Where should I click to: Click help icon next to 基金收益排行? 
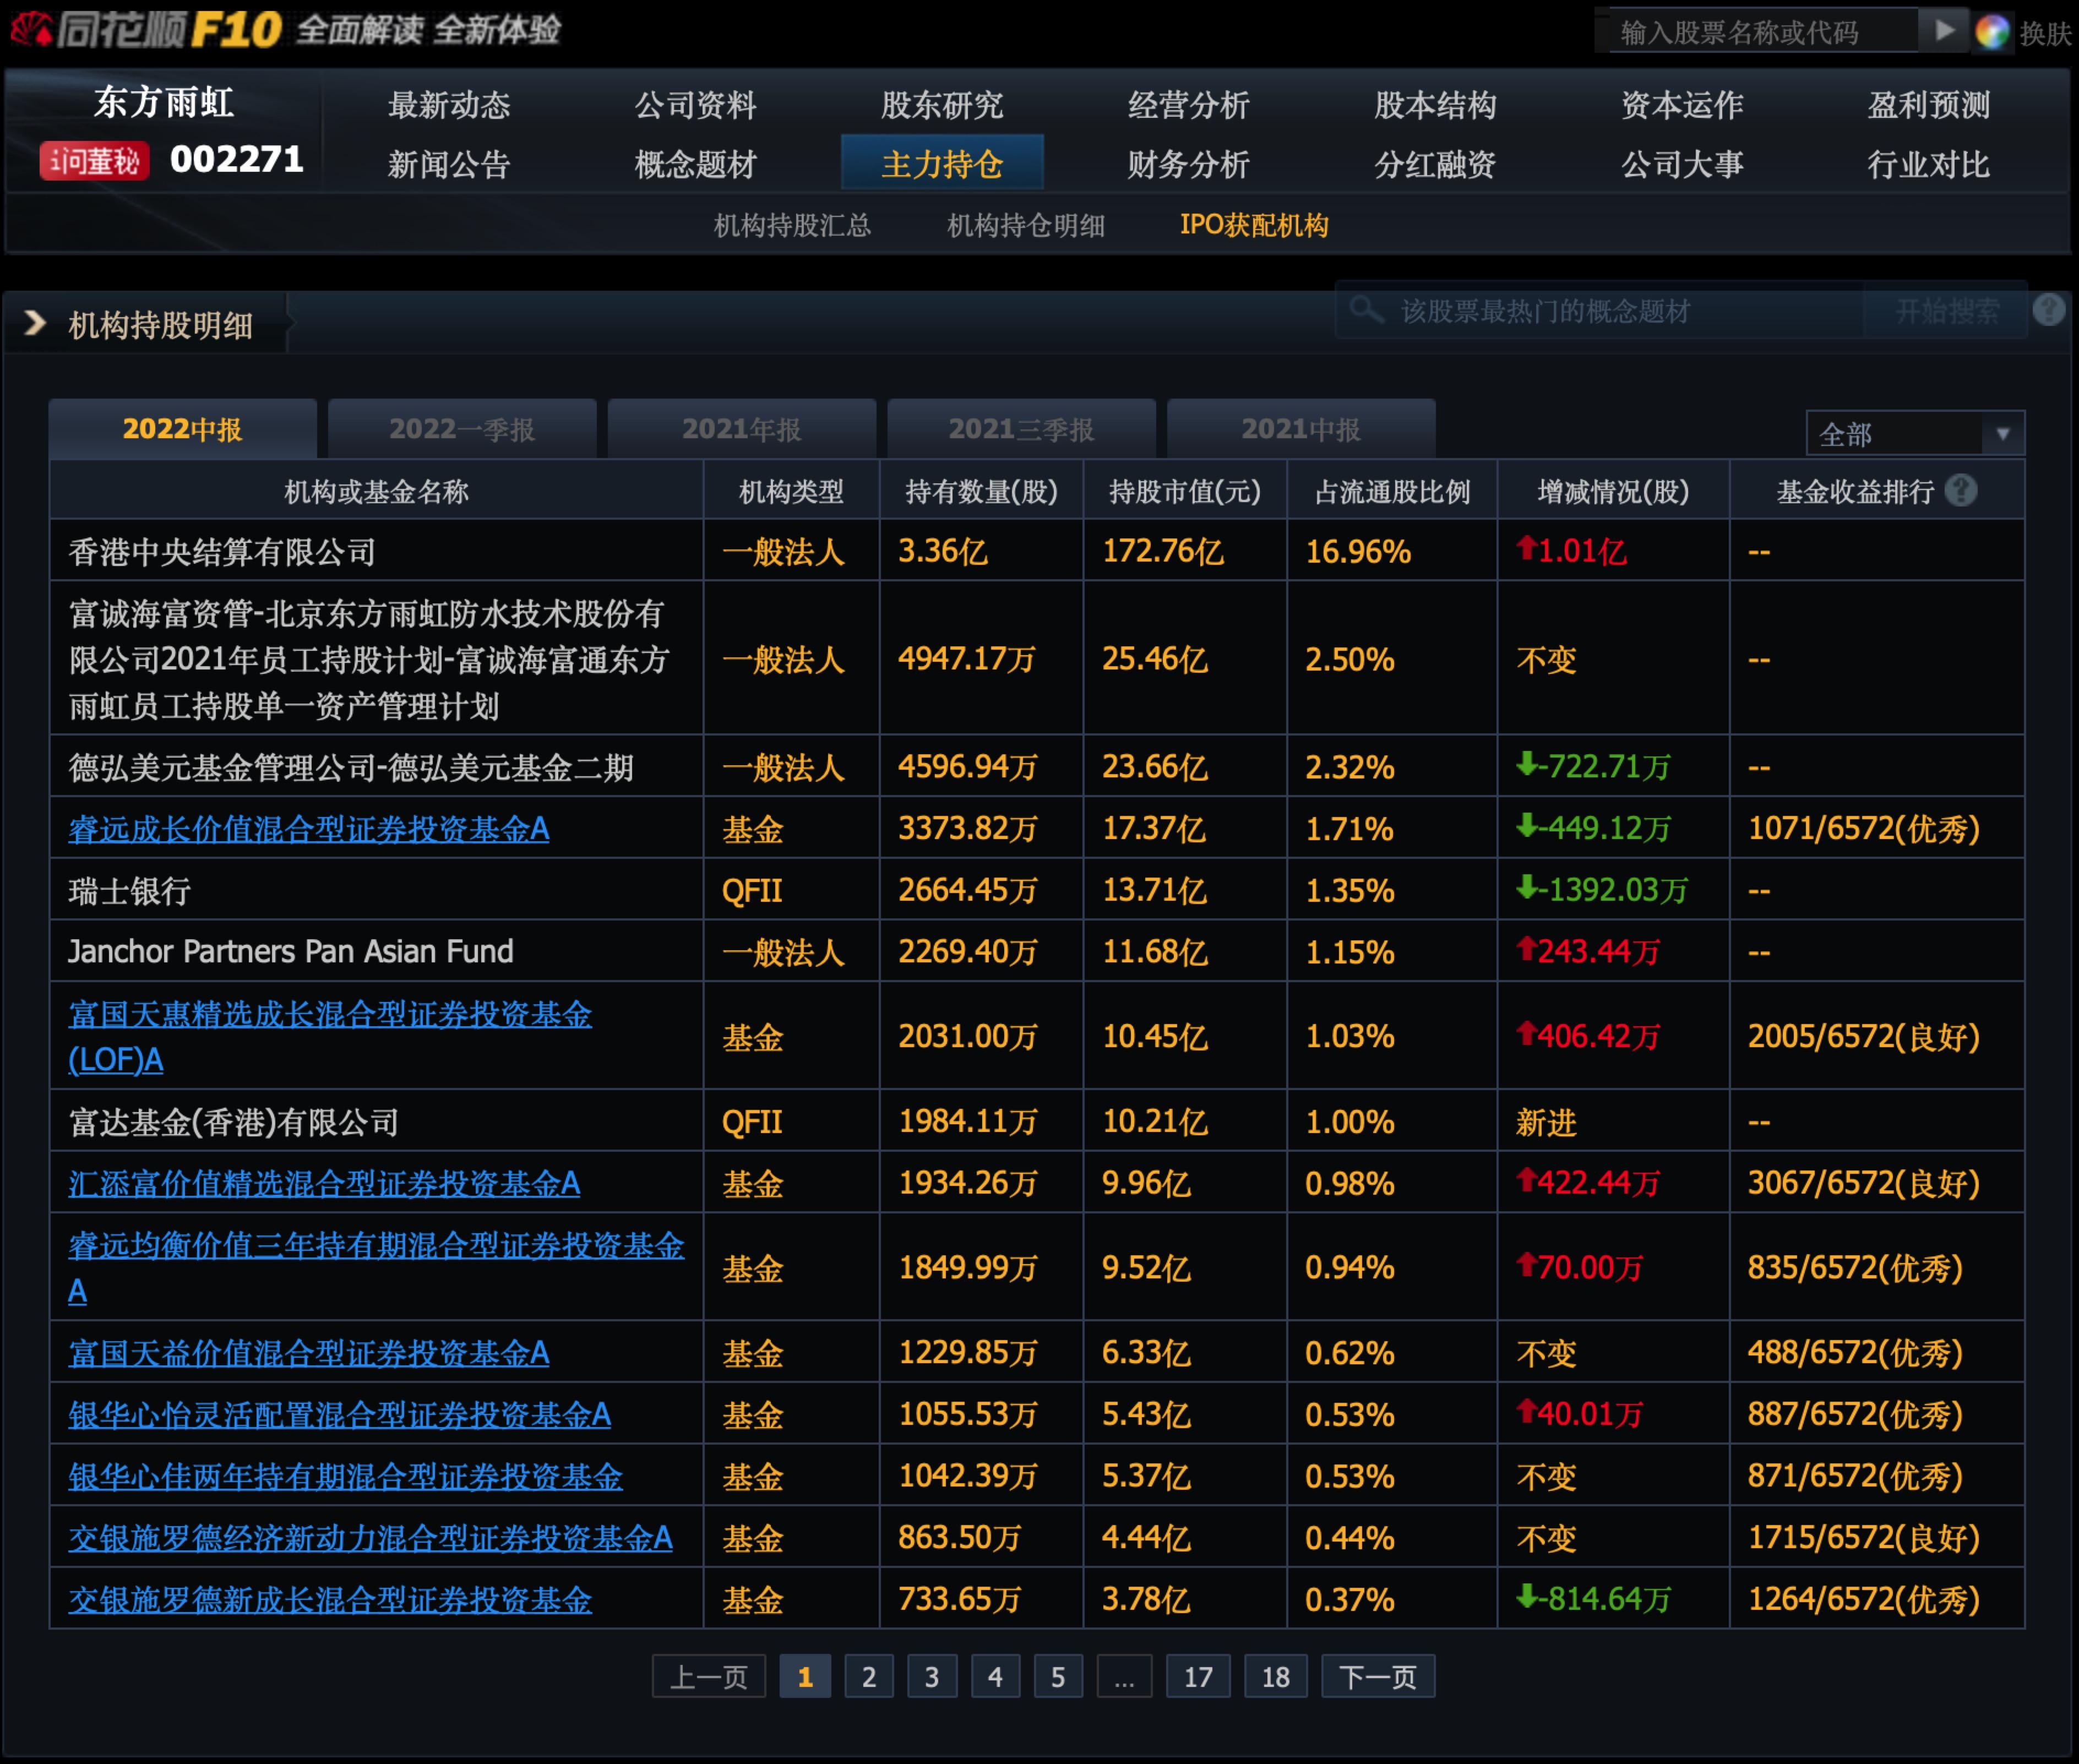point(1961,491)
